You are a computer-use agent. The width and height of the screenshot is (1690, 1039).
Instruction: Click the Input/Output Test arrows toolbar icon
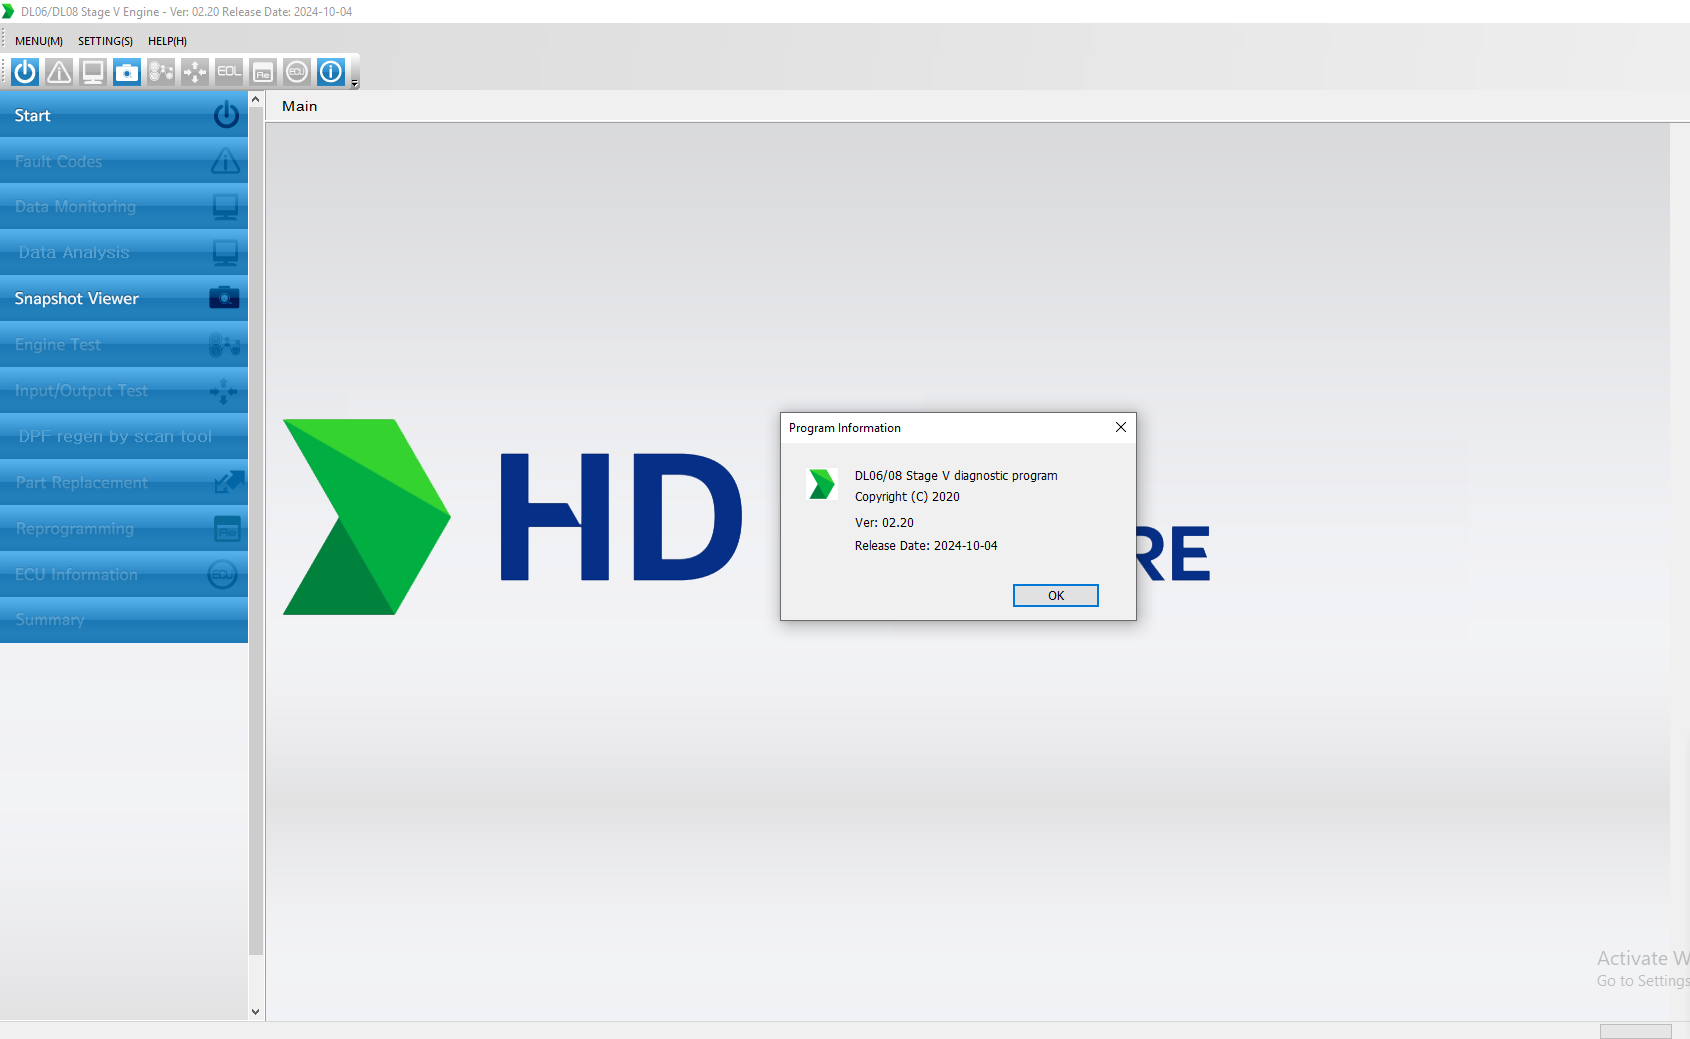(195, 72)
